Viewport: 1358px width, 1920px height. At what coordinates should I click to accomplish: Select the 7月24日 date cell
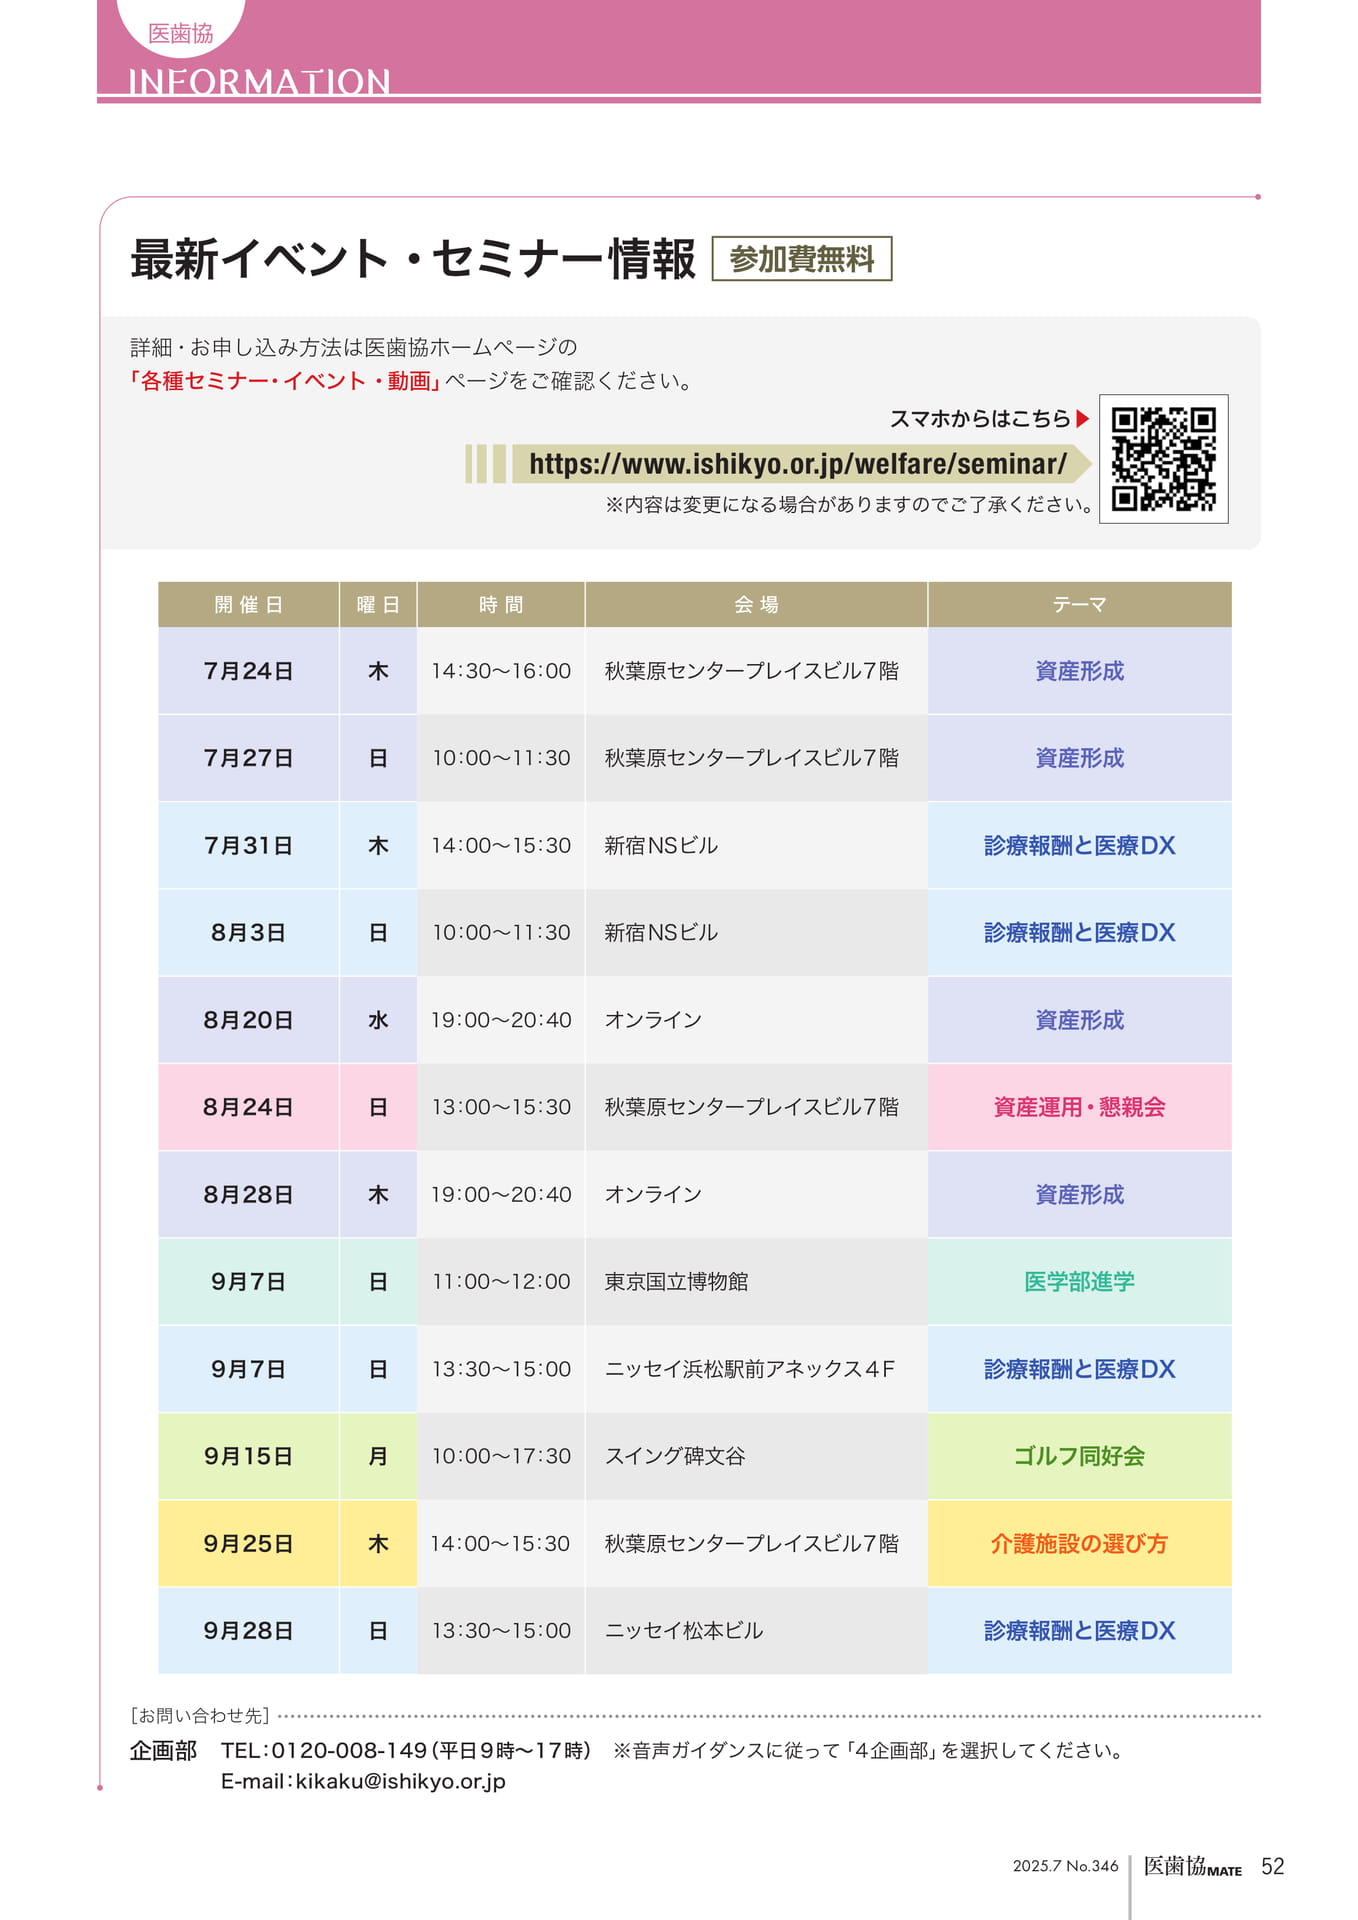coord(249,671)
